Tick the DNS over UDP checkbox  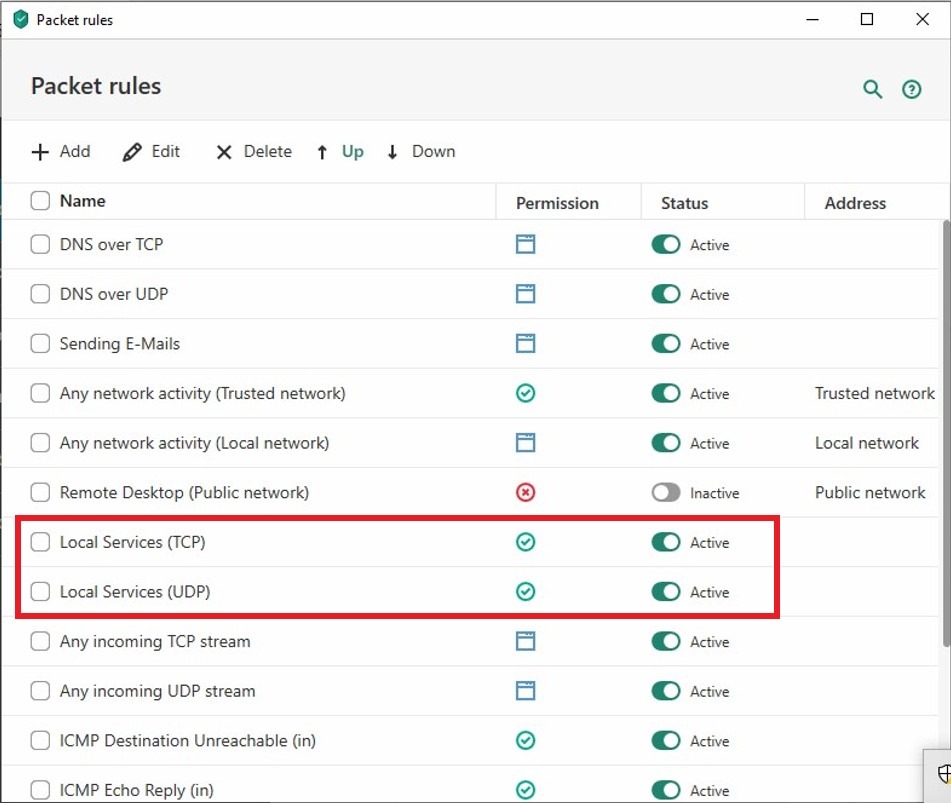click(40, 294)
